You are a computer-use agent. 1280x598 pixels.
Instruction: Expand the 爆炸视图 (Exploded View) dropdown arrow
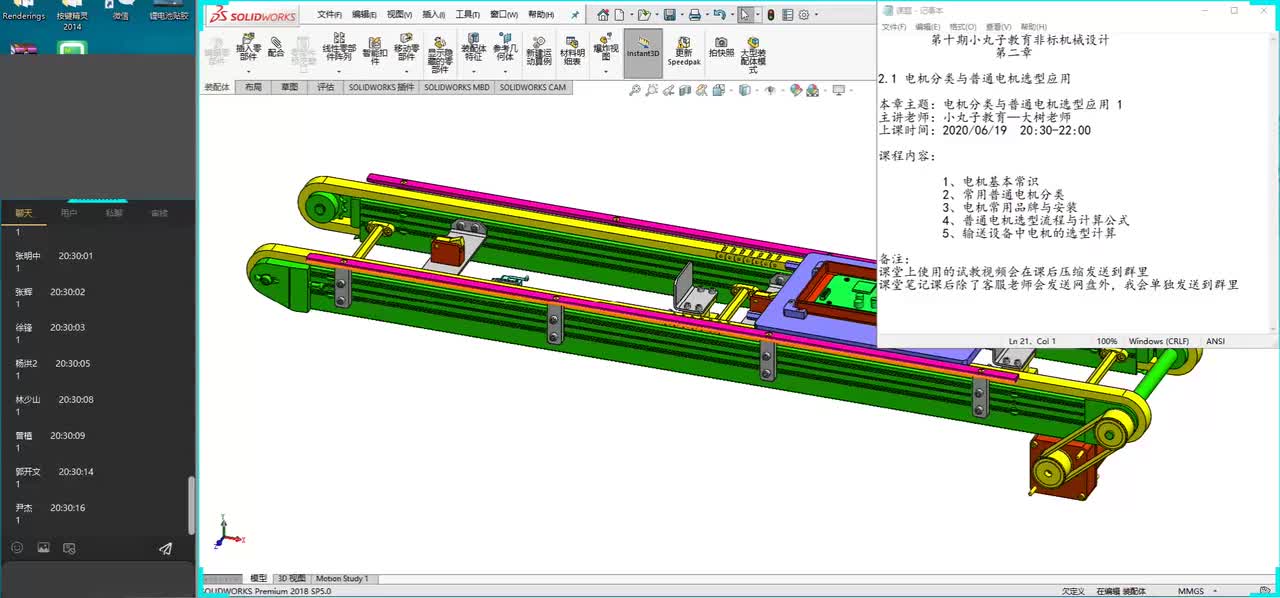coord(605,72)
